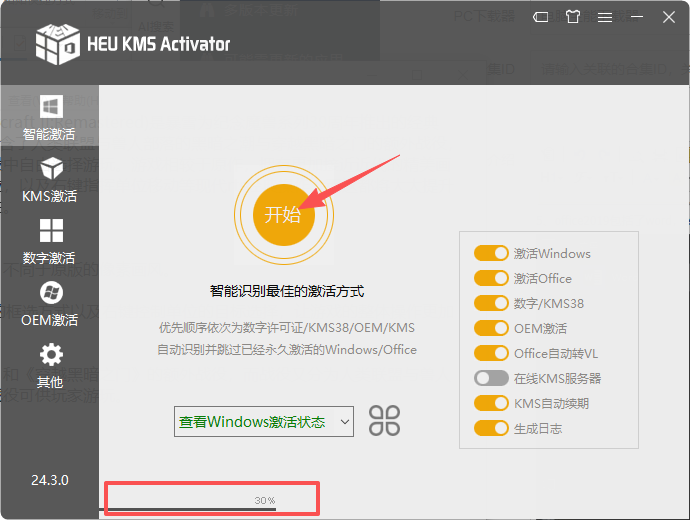This screenshot has width=690, height=520.
Task: Open the 数字激活 sidebar tab
Action: pyautogui.click(x=50, y=242)
